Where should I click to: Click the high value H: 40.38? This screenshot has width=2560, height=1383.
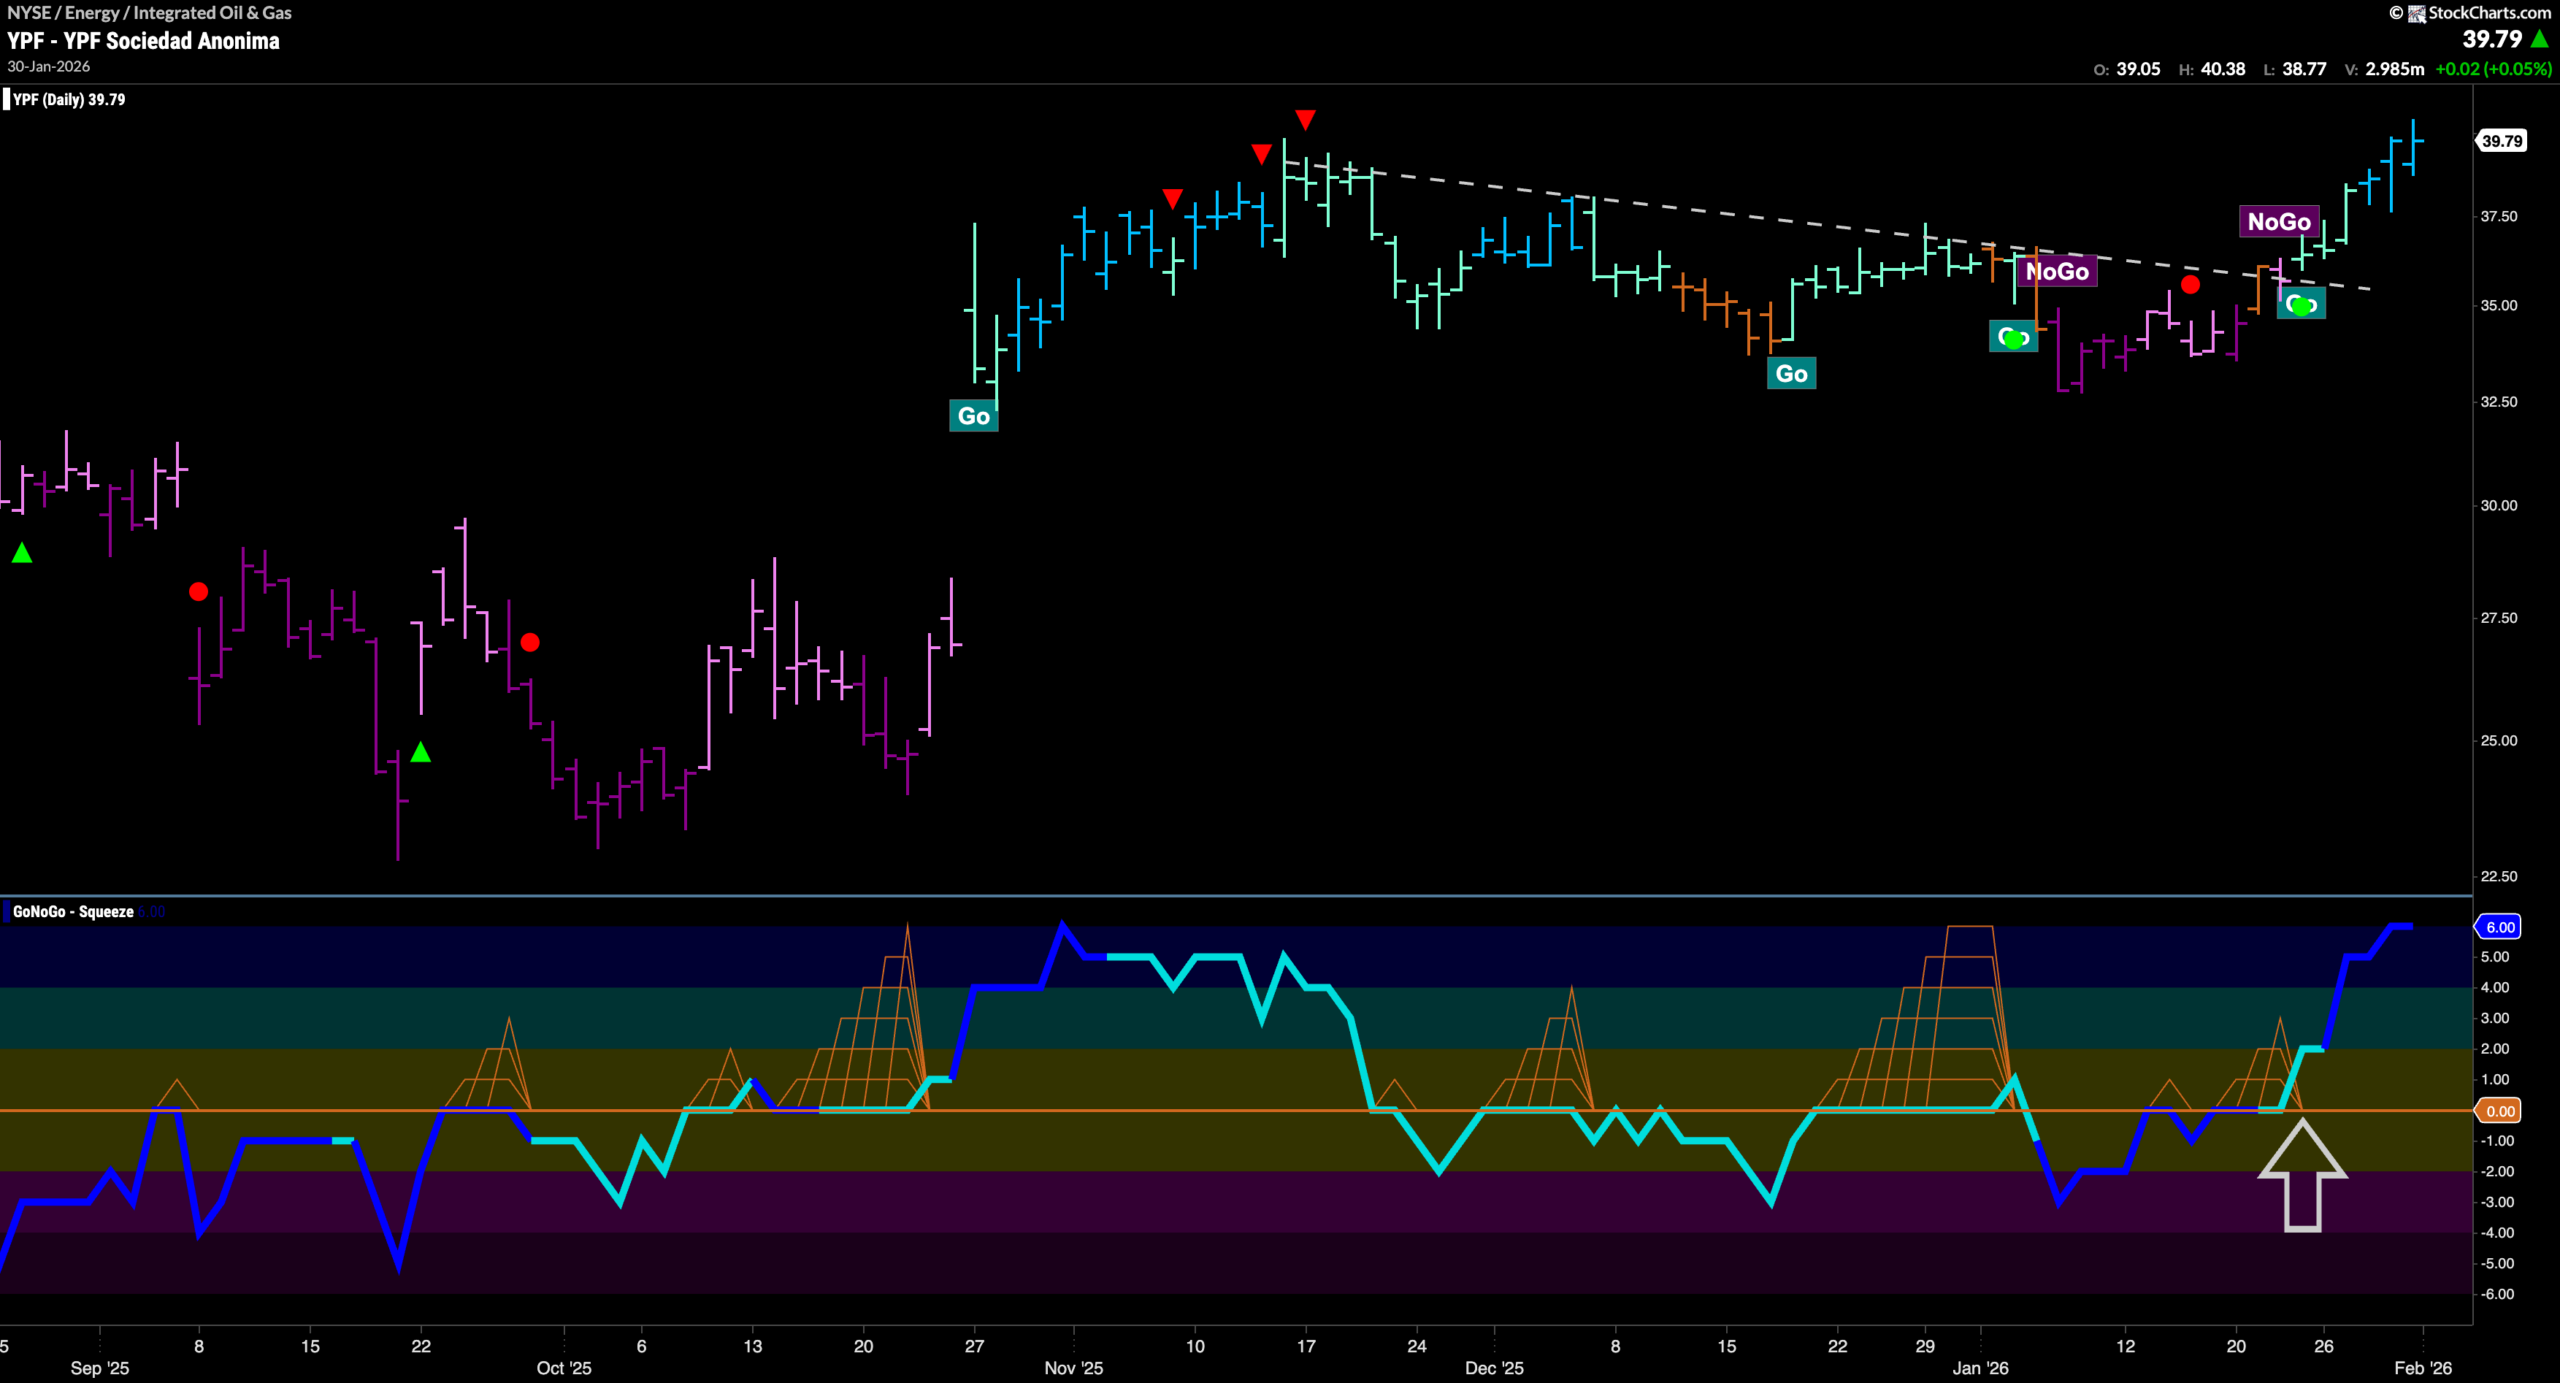coord(2211,69)
